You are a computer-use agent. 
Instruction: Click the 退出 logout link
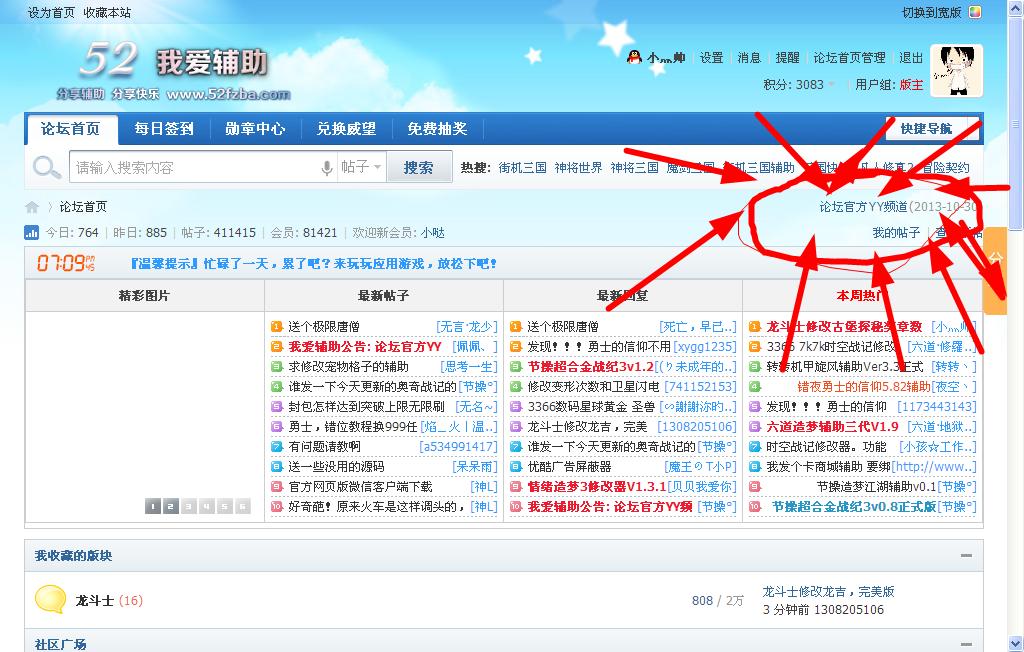(911, 58)
